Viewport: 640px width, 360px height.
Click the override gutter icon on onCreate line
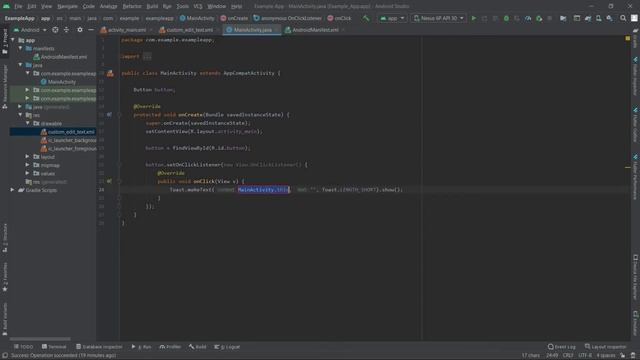pos(109,115)
